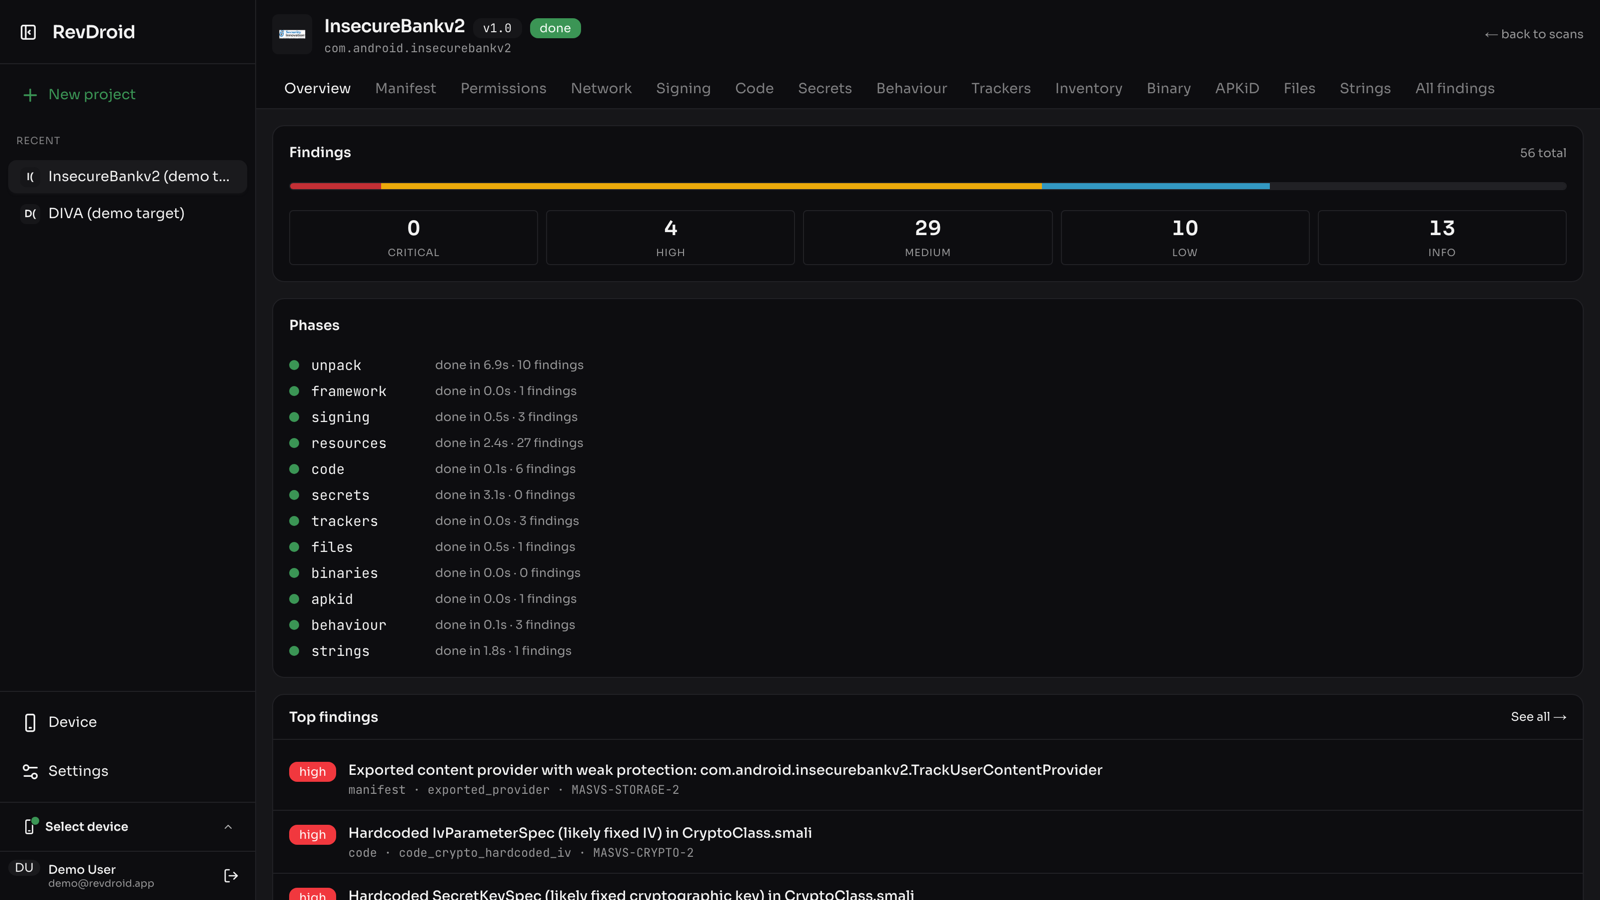Open Settings sliders icon
Viewport: 1600px width, 900px height.
point(30,771)
